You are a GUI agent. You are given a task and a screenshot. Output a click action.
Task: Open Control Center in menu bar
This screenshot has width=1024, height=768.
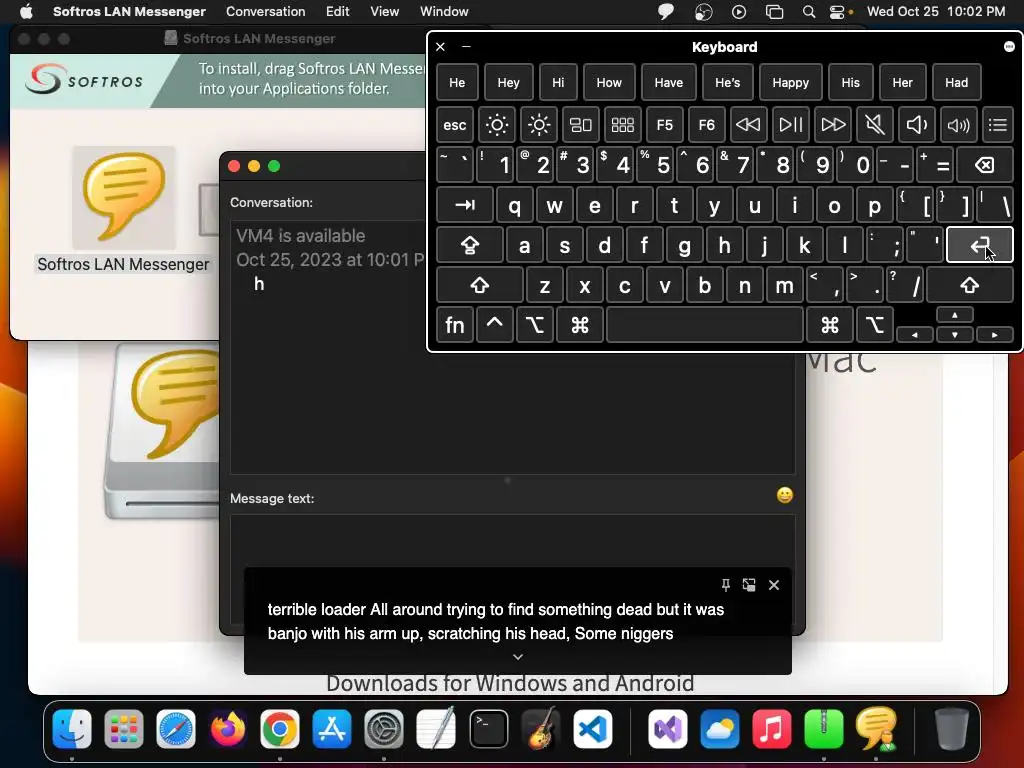tap(837, 12)
